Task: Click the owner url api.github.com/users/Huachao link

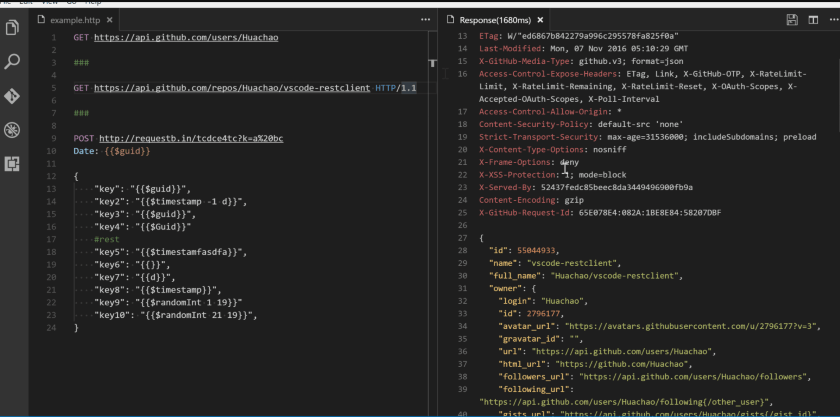Action: pyautogui.click(x=622, y=352)
